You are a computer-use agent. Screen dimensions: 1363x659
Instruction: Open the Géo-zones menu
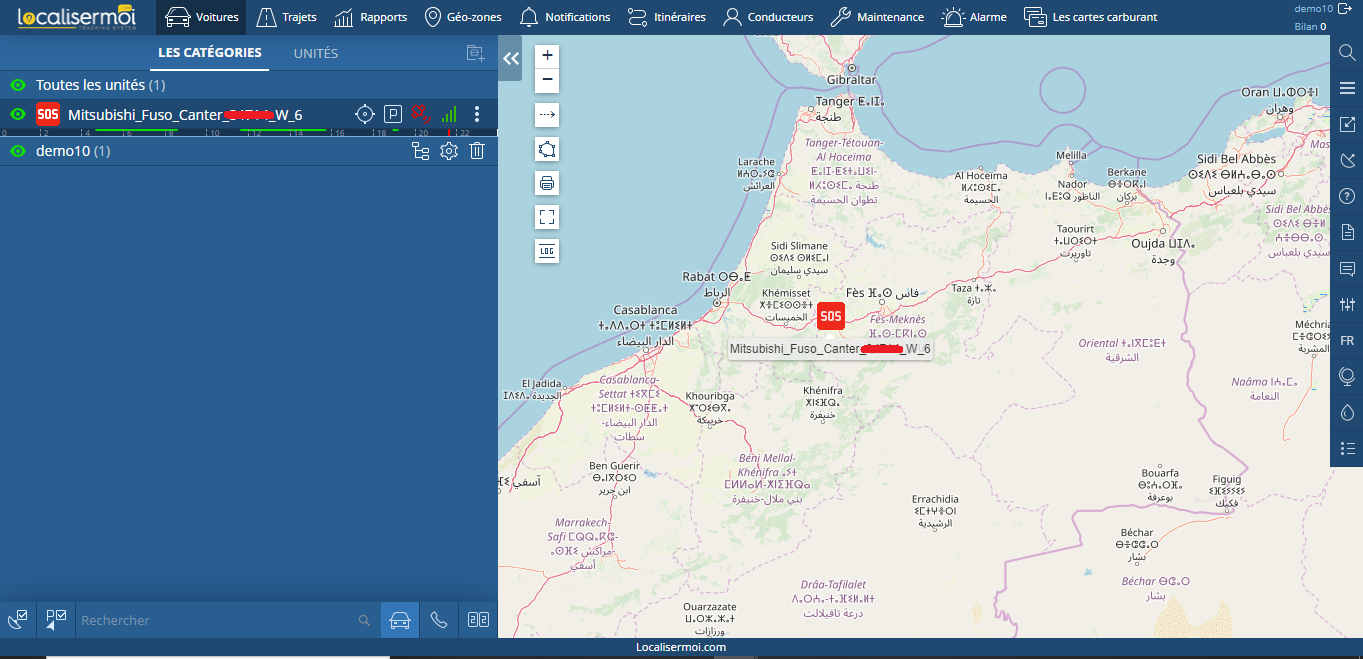pyautogui.click(x=463, y=17)
